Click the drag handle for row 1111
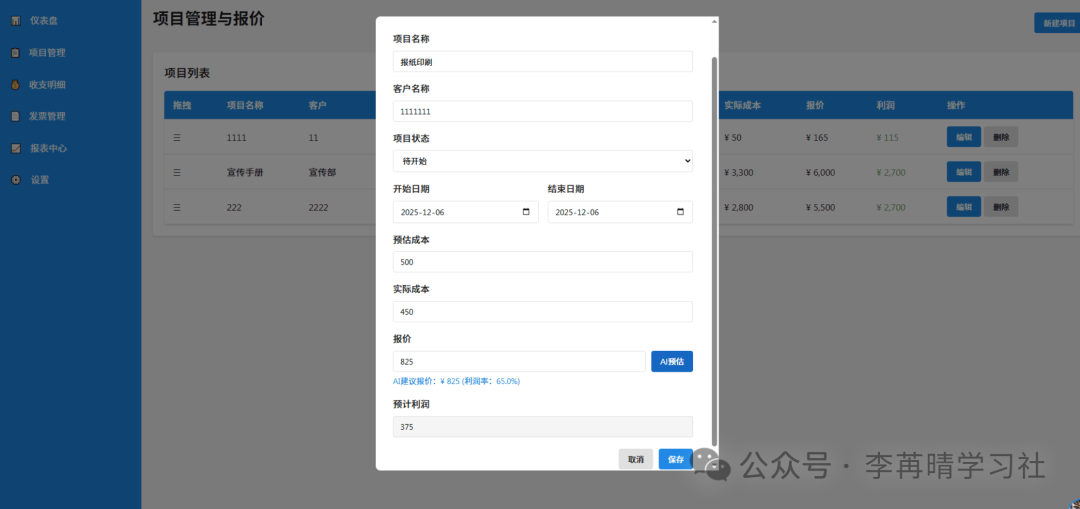The image size is (1080, 509). (x=177, y=137)
